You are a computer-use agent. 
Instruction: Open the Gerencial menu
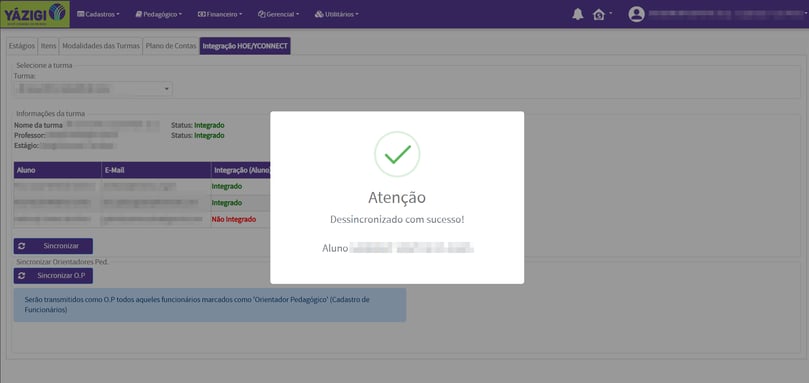click(x=279, y=14)
